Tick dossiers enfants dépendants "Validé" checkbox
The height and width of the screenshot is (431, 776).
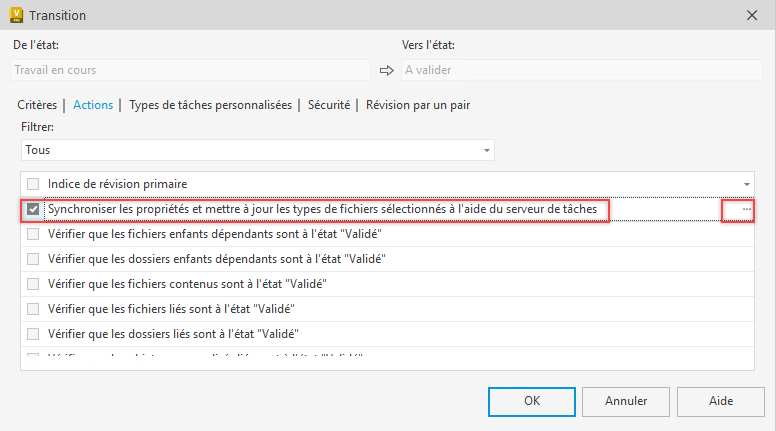point(34,259)
